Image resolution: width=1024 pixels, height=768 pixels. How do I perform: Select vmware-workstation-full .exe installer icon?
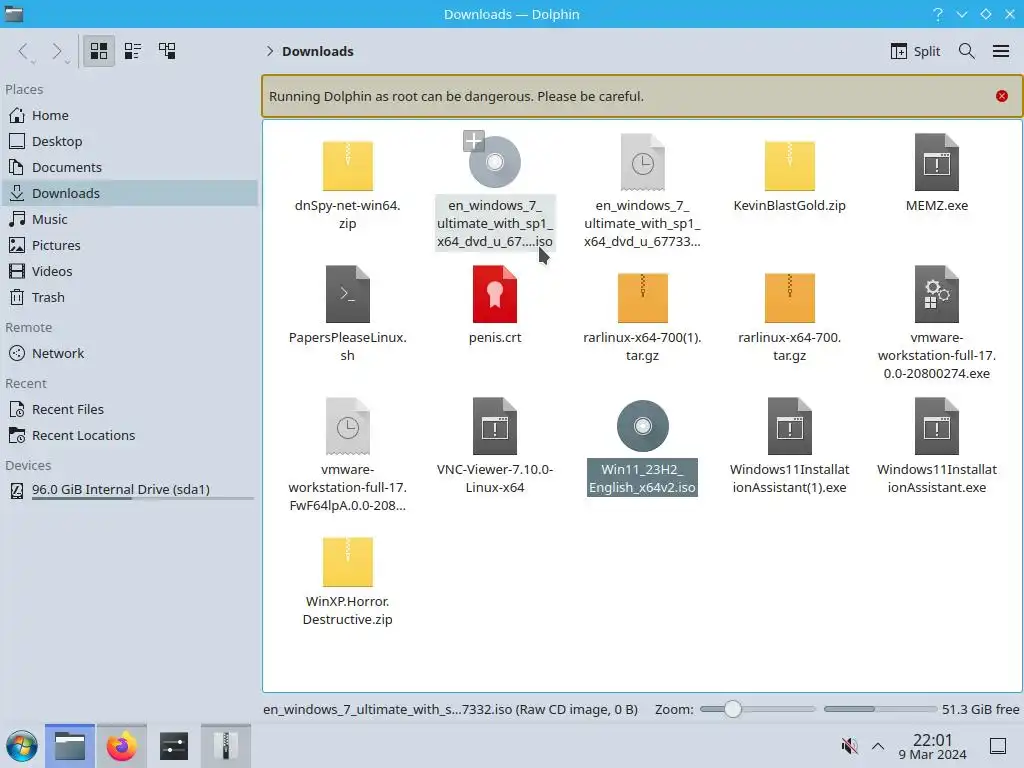936,294
